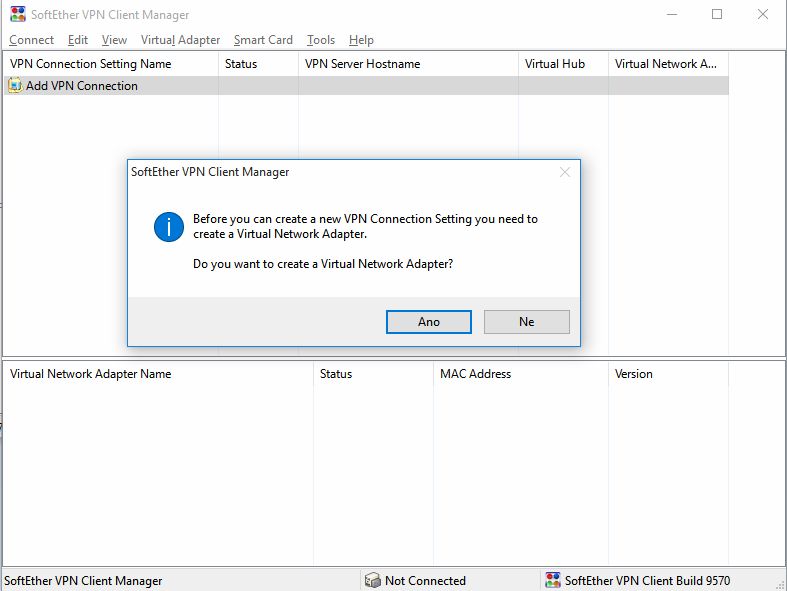Image resolution: width=787 pixels, height=591 pixels.
Task: Click the Not Connected status bar icon
Action: [x=372, y=580]
